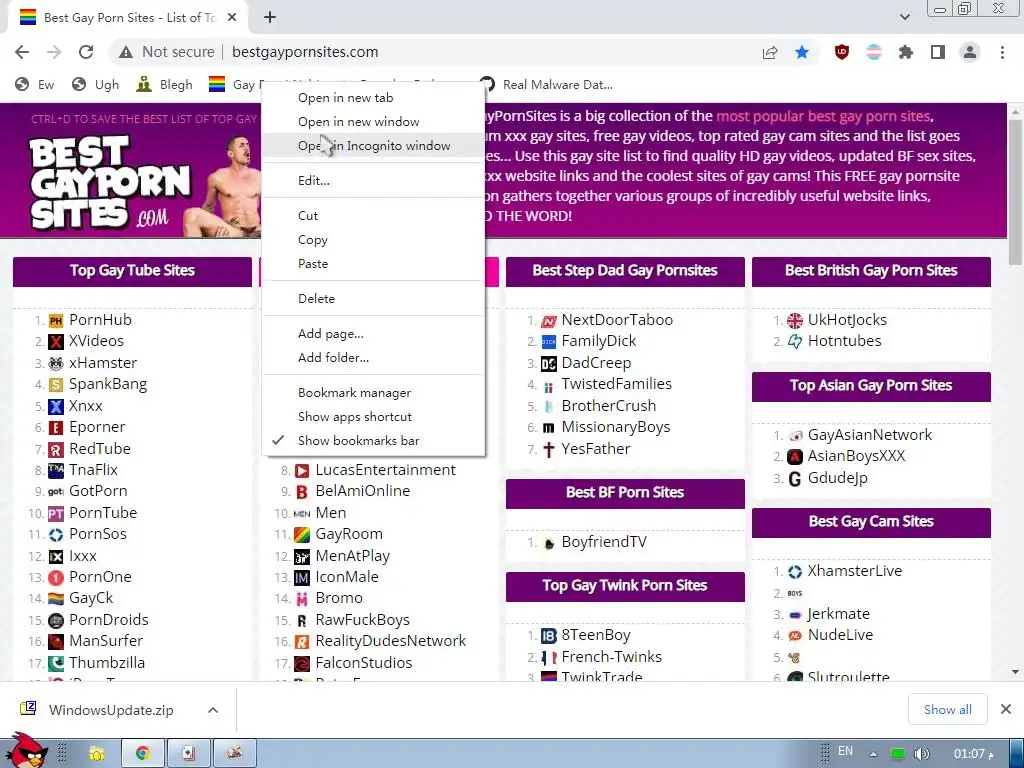Open Bookmark manager from menu
1024x768 pixels.
coord(374,393)
